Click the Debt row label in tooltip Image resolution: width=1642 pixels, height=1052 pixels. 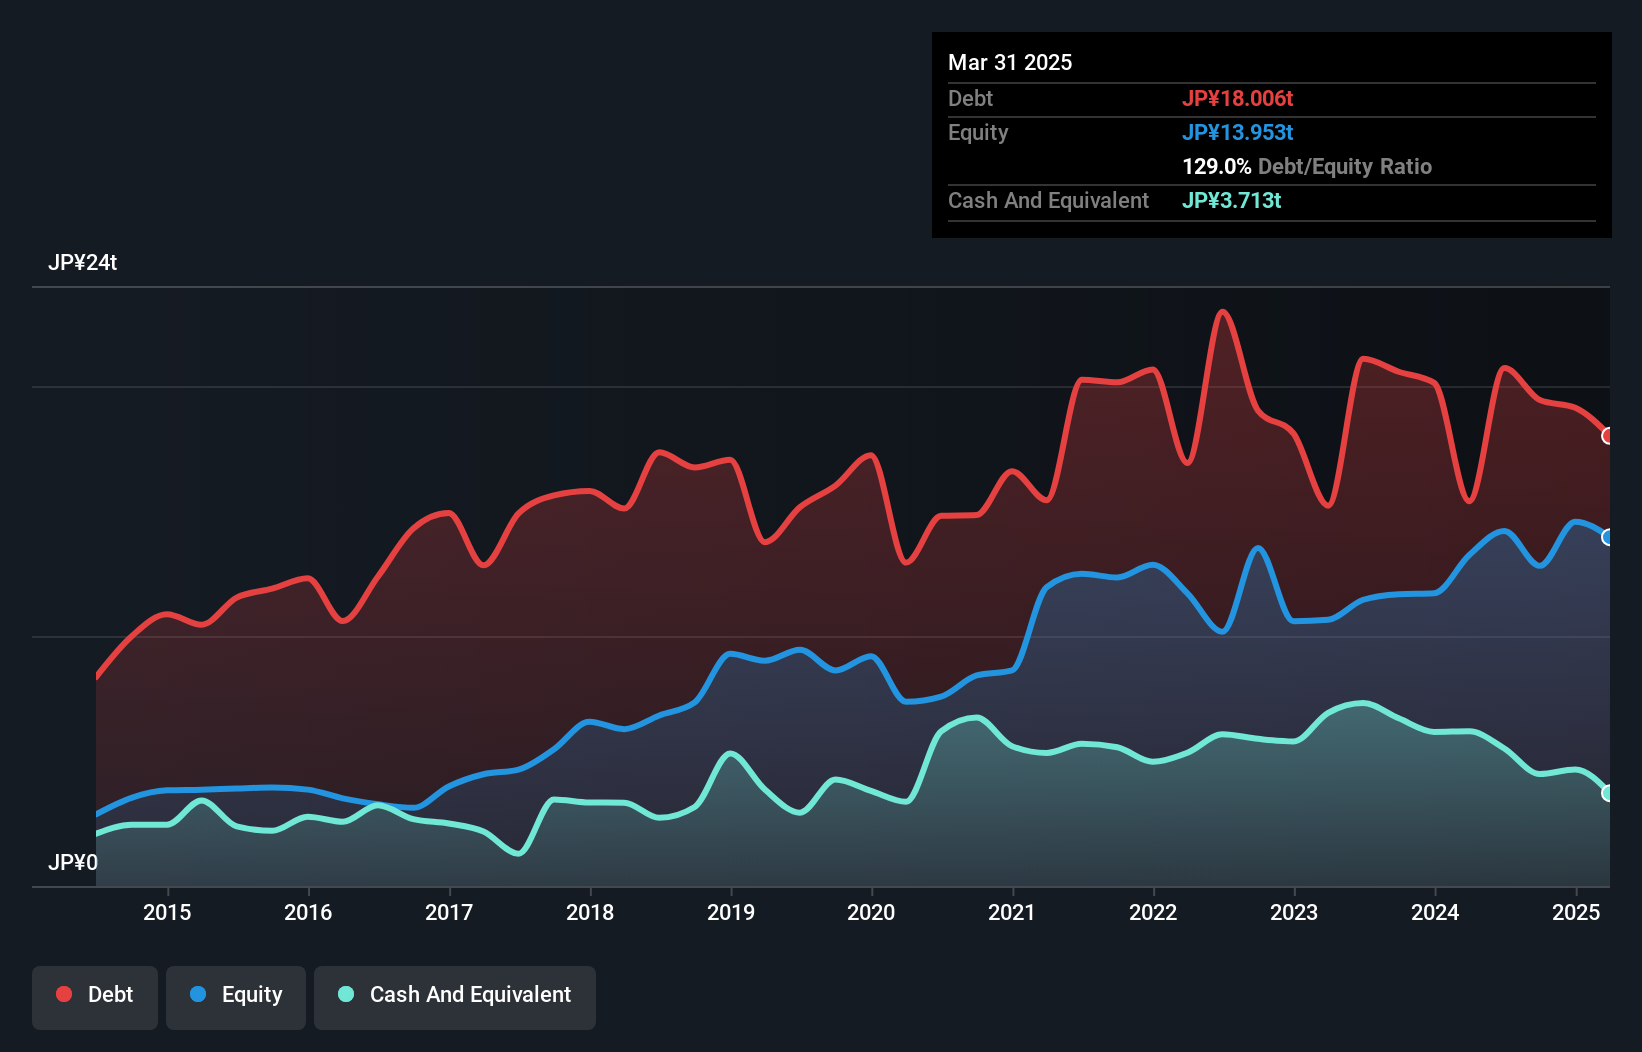tap(970, 98)
